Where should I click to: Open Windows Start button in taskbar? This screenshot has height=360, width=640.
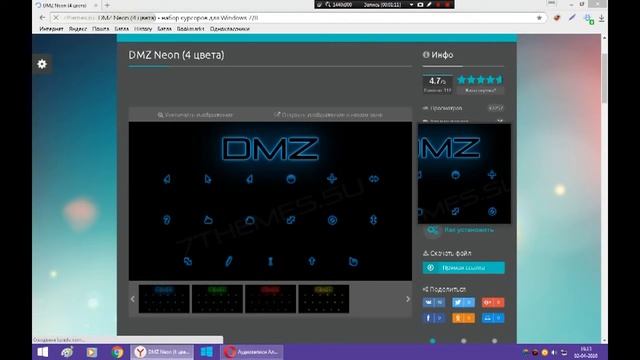(43, 352)
